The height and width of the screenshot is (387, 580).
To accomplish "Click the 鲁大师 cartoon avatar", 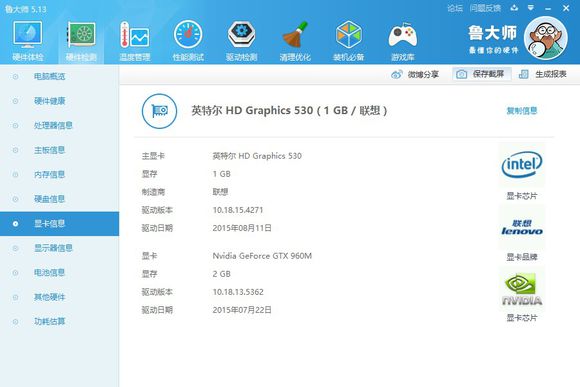I will point(546,38).
